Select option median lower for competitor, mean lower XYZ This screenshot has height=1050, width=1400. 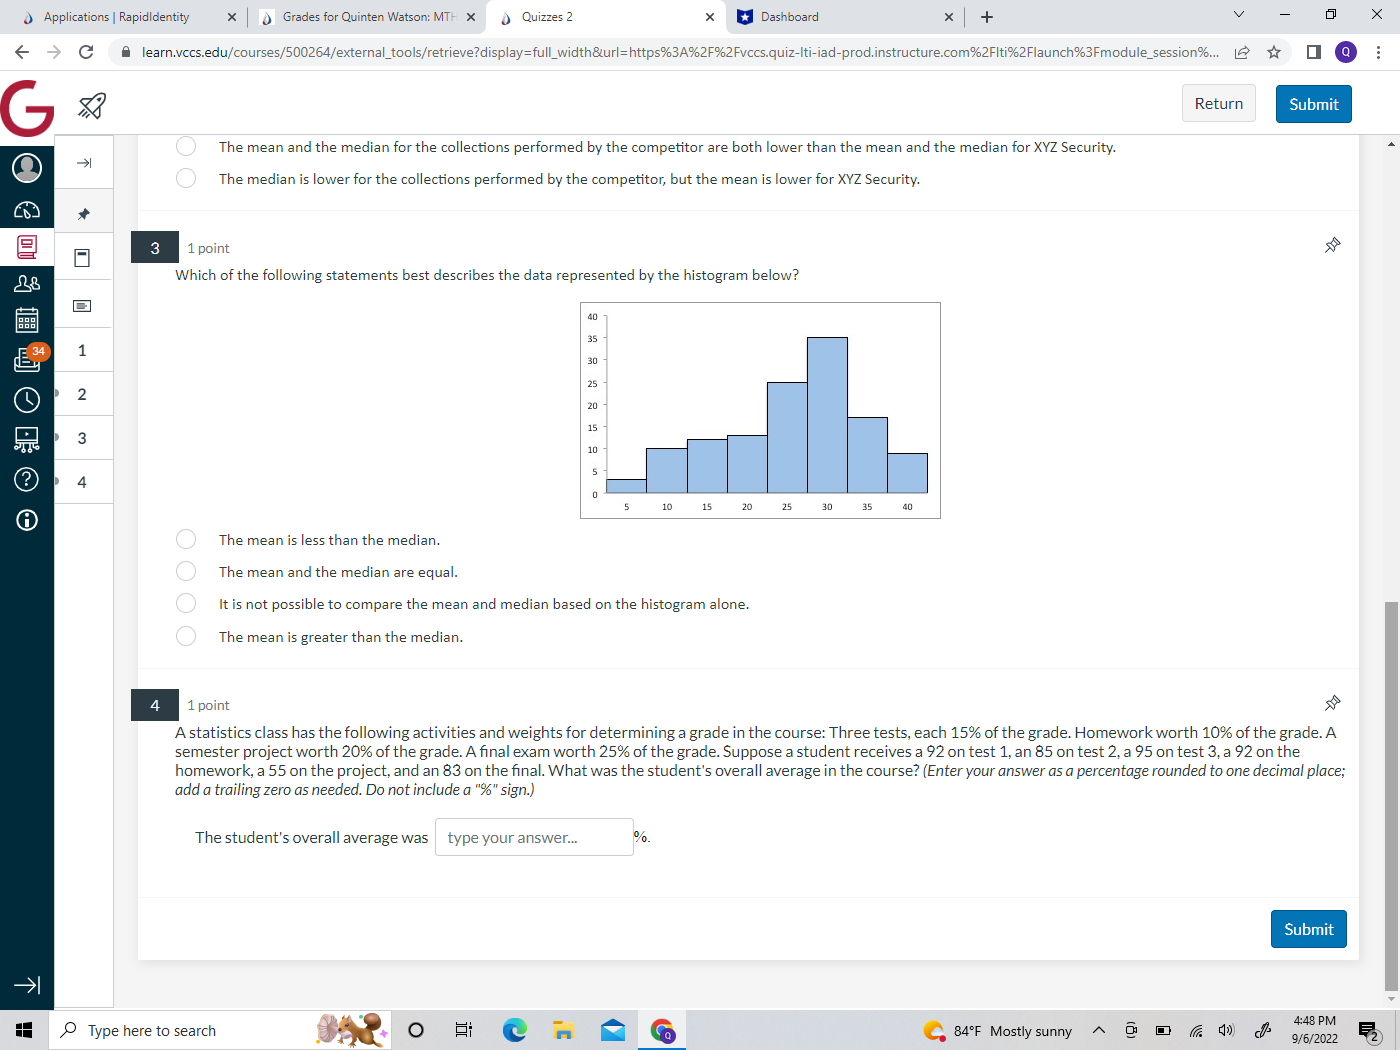point(186,178)
